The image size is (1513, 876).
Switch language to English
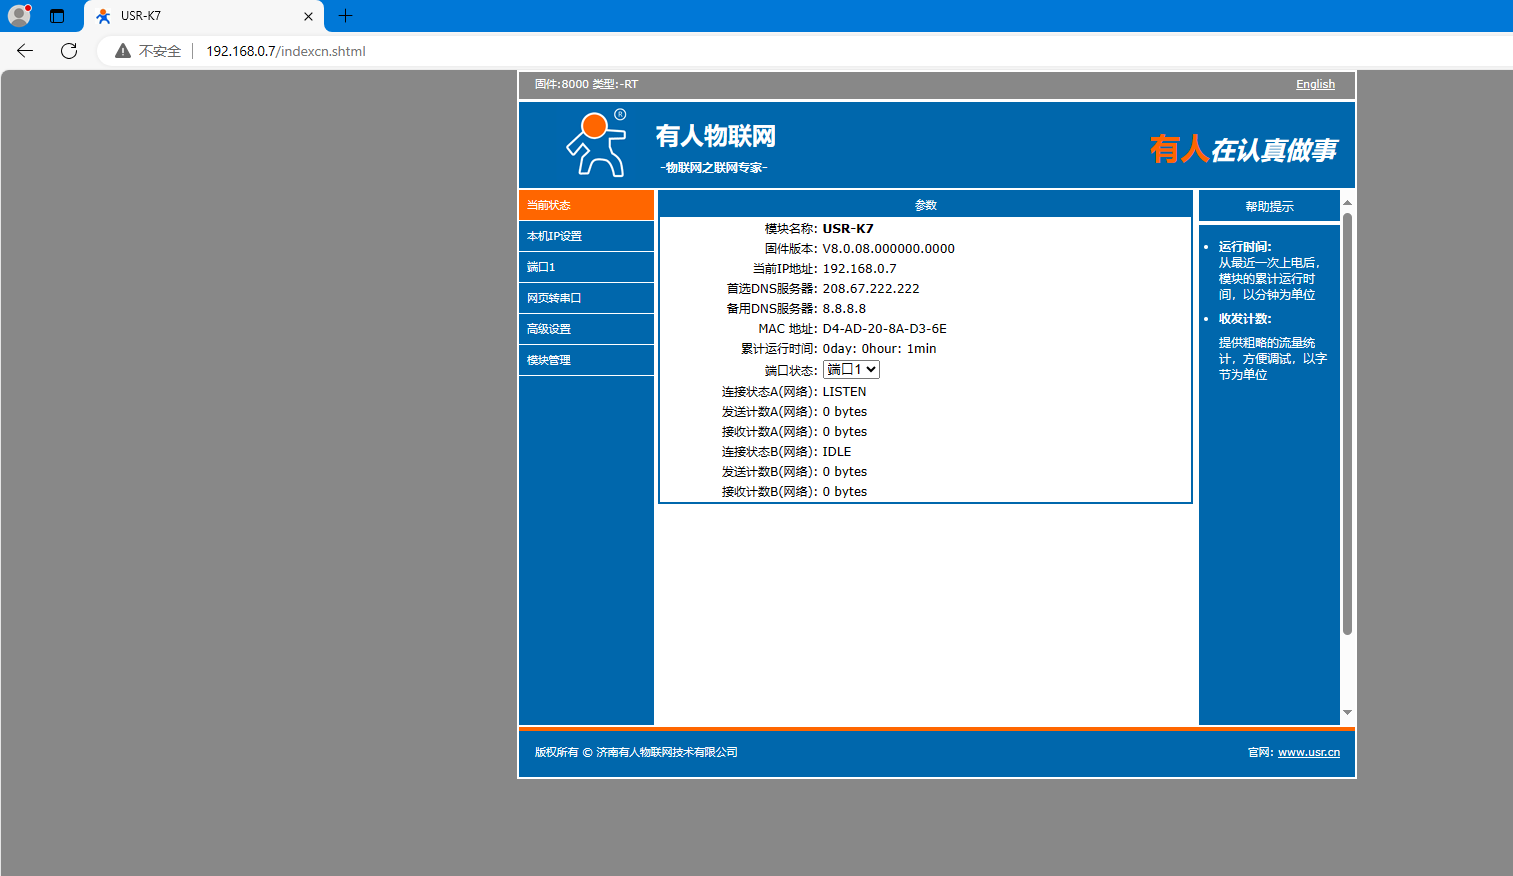[1315, 84]
